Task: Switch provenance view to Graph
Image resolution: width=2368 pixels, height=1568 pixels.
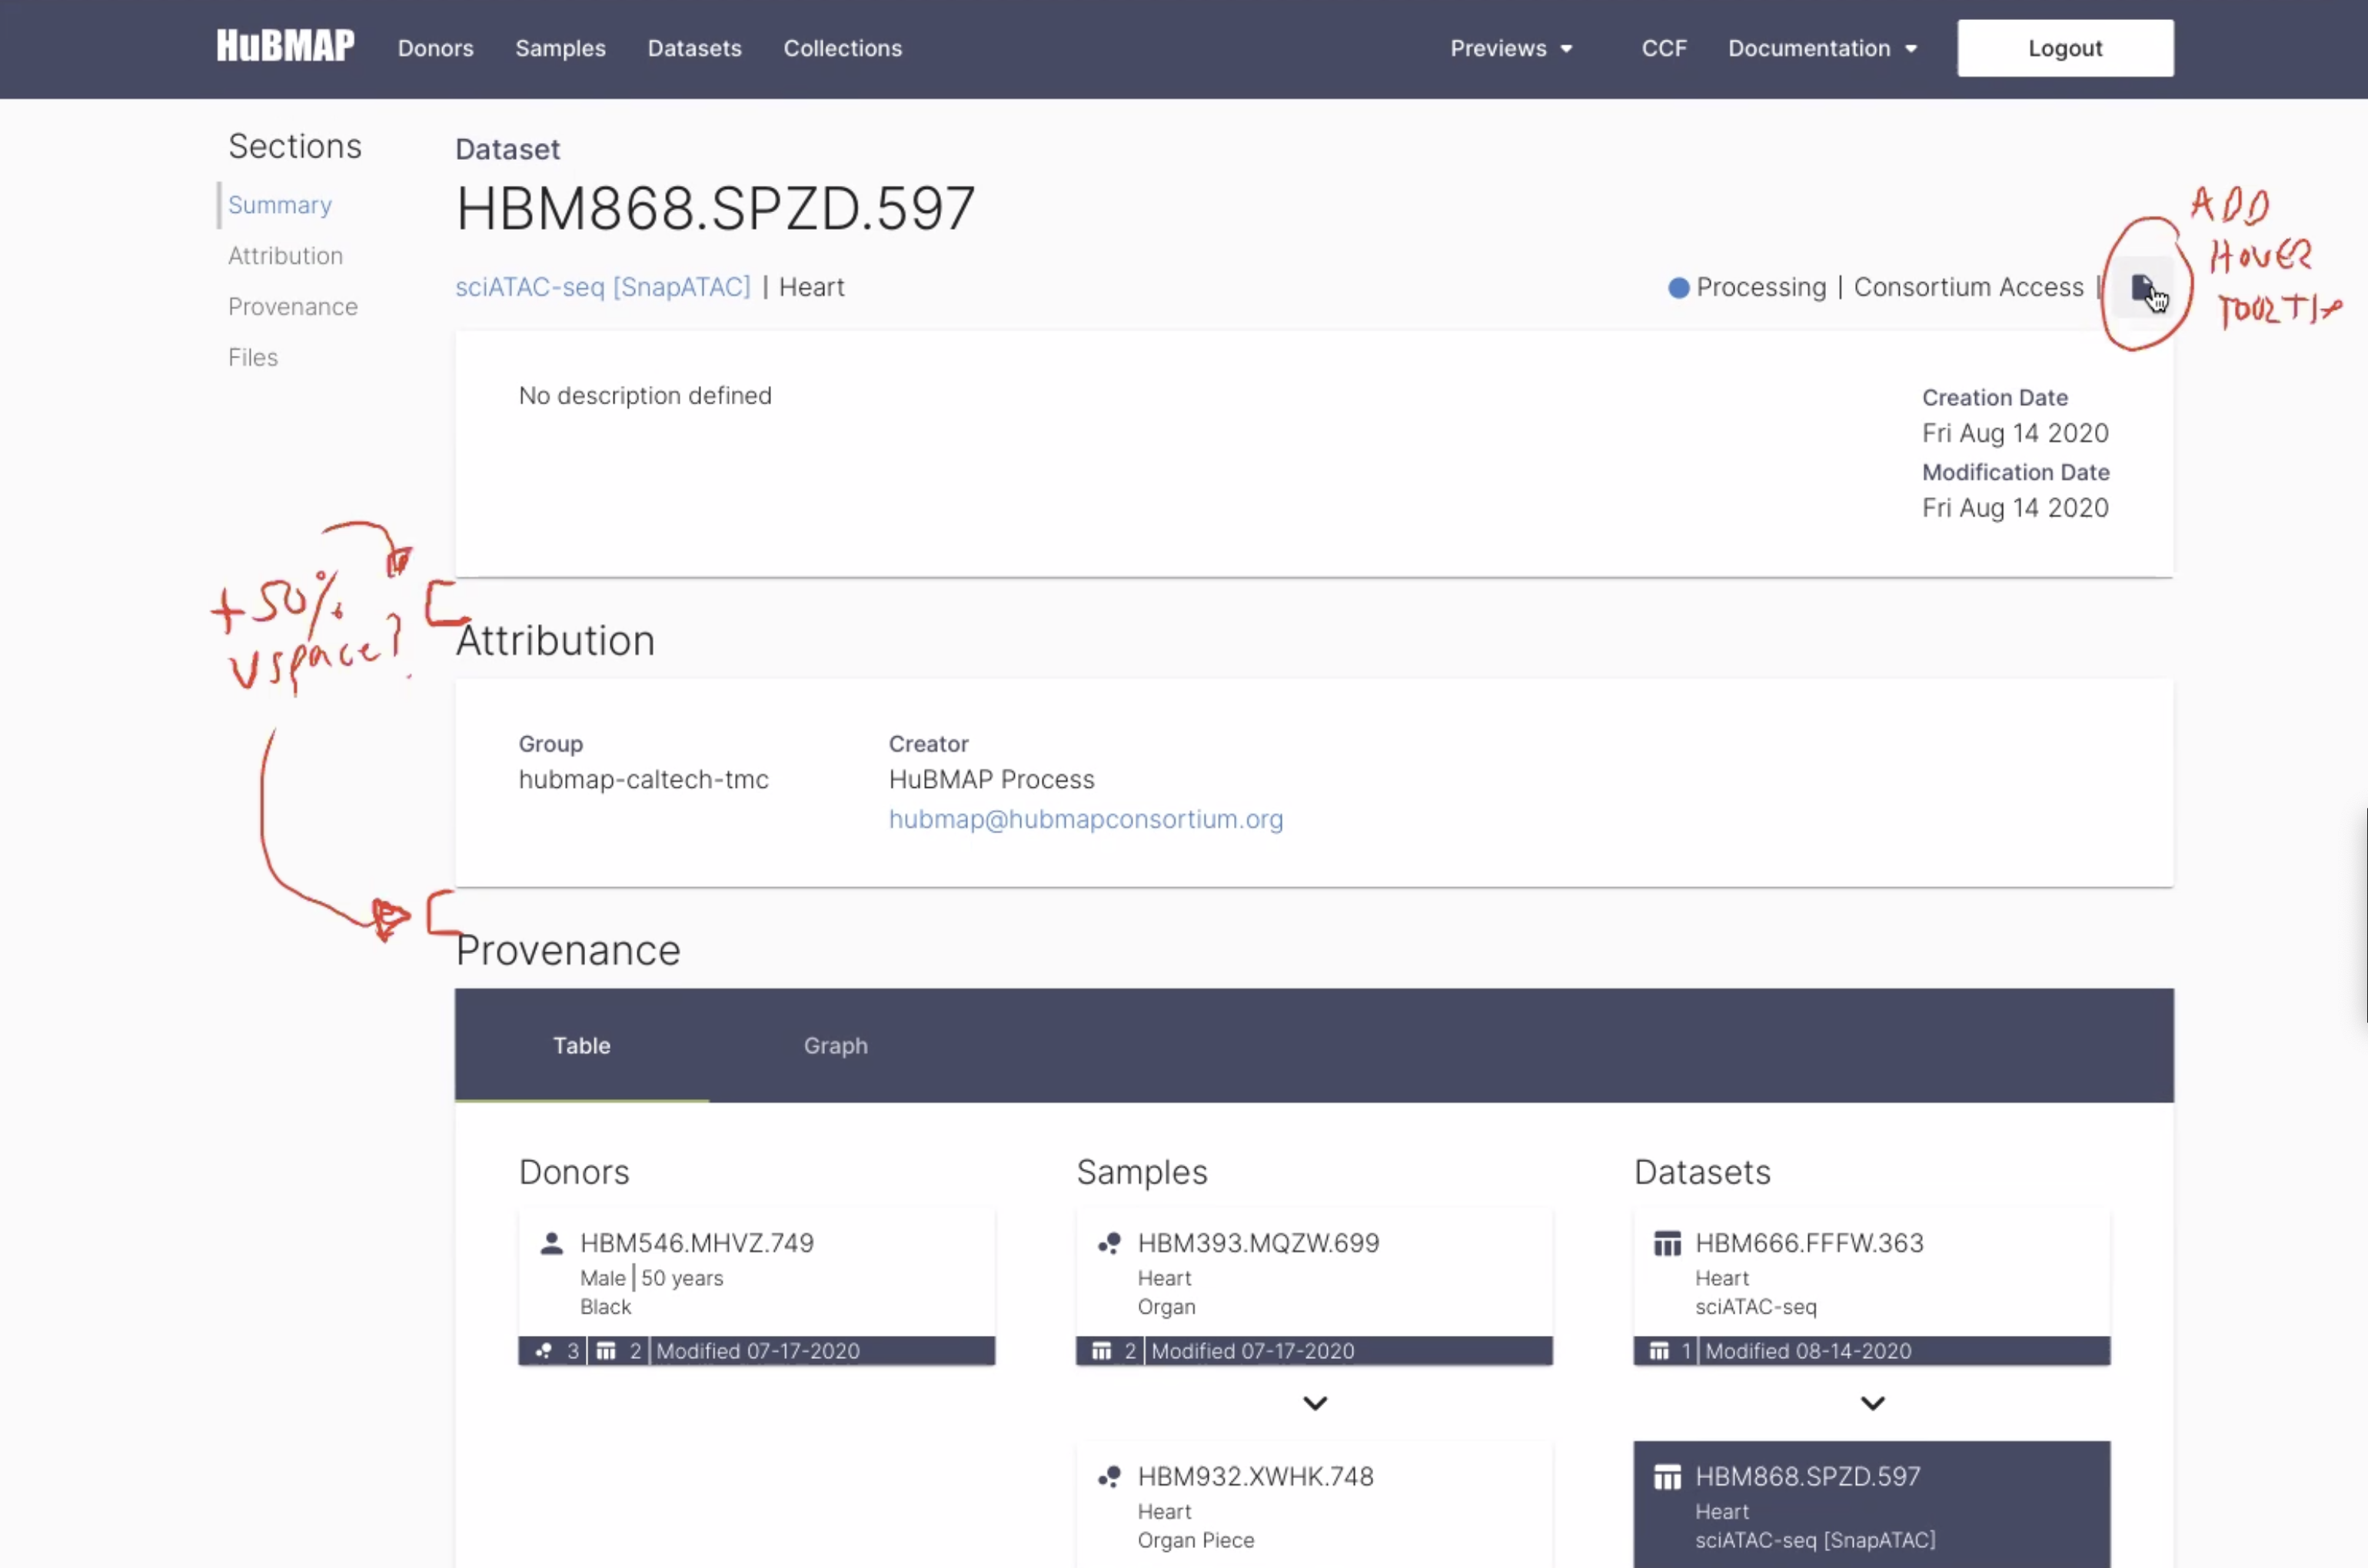Action: (836, 1045)
